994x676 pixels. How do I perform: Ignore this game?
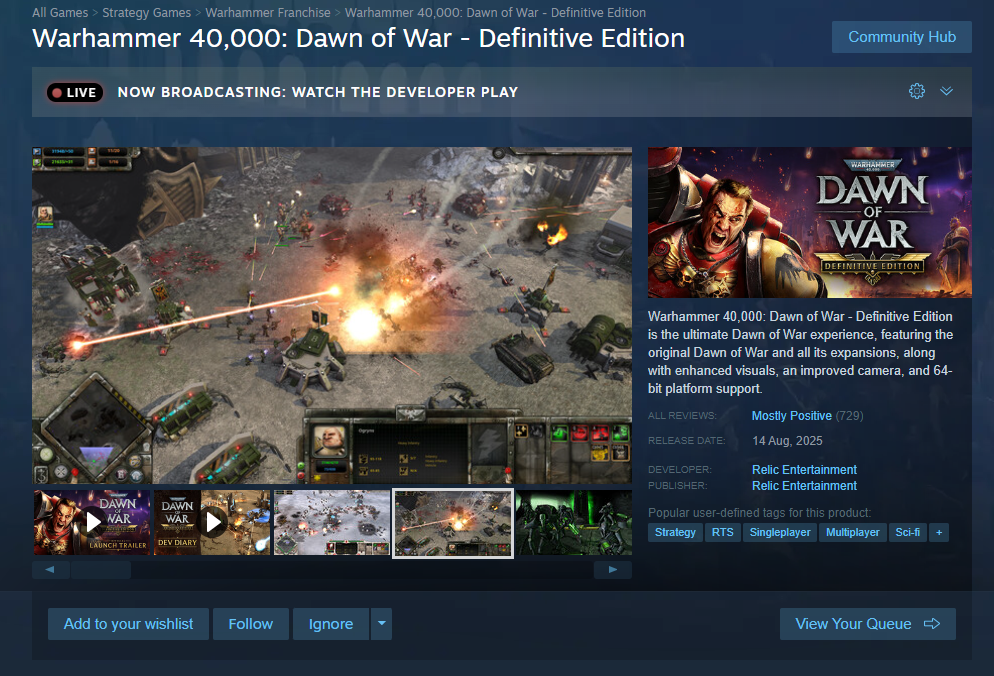331,624
